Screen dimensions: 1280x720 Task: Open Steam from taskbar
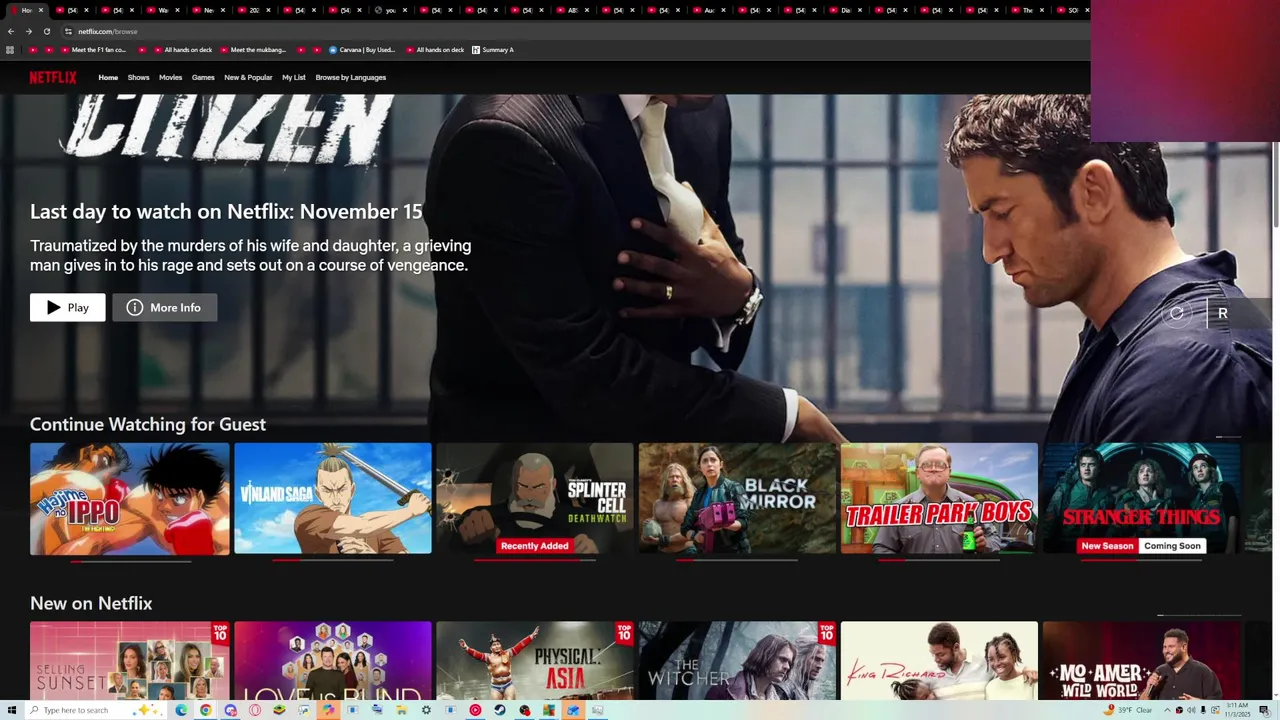(x=499, y=710)
